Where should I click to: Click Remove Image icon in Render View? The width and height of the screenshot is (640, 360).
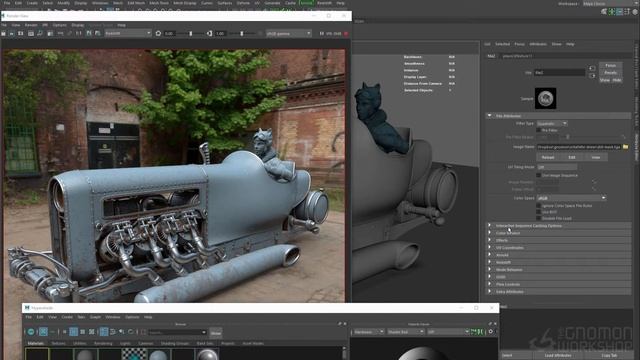click(98, 33)
